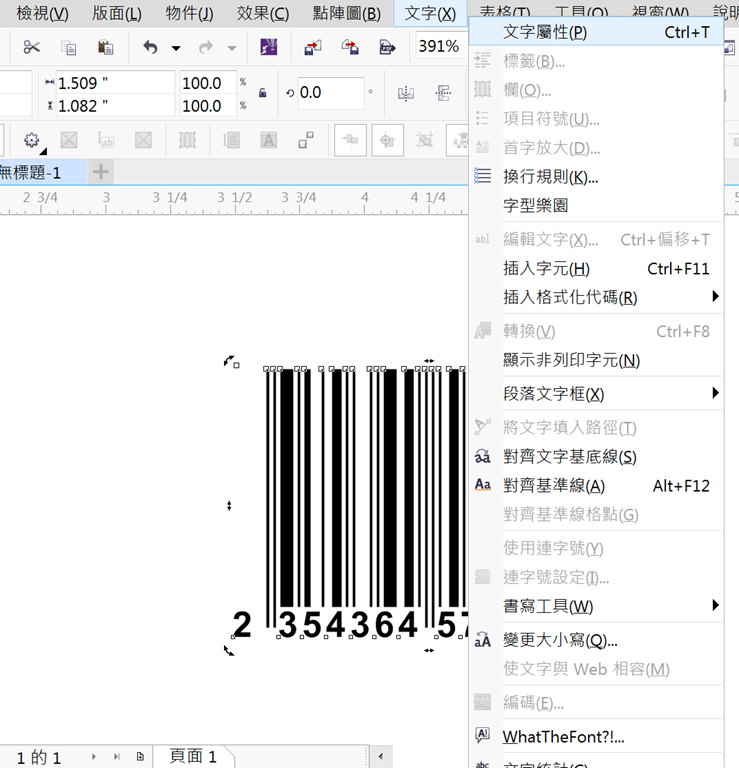Screen dimensions: 739x768
Task: Click the next page arrow in page navigator
Action: [94, 757]
